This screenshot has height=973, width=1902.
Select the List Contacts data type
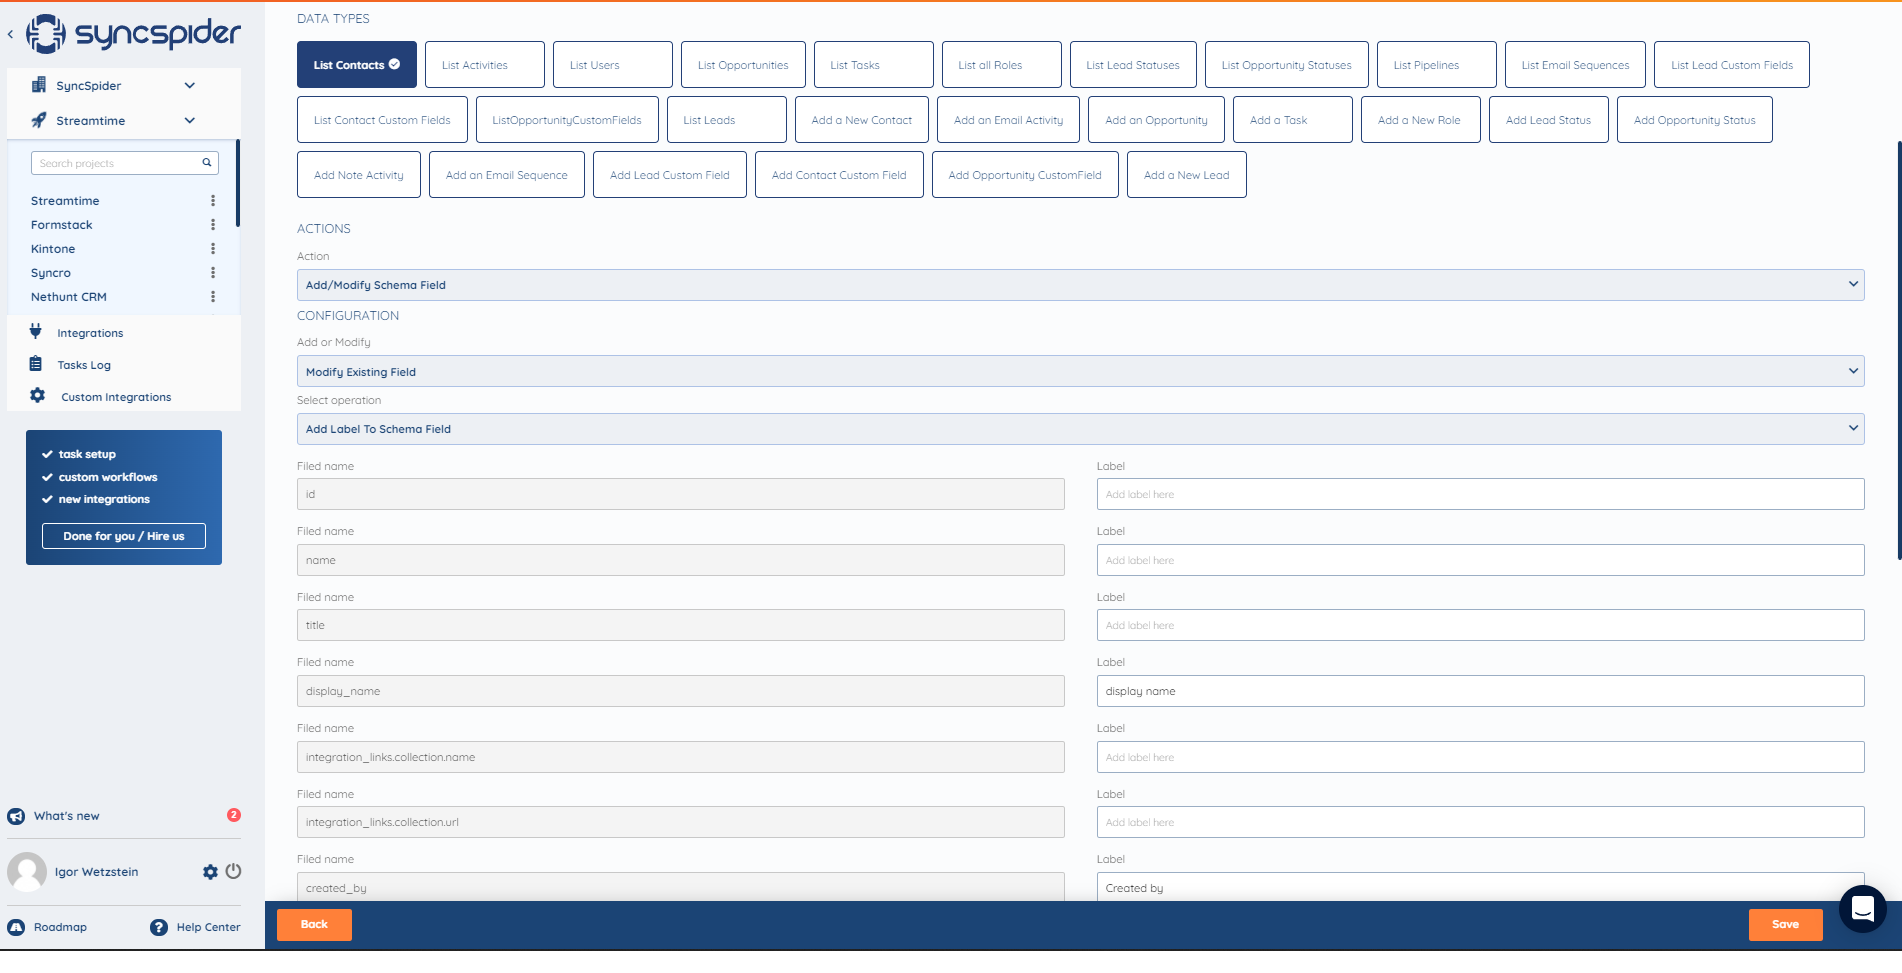click(357, 65)
